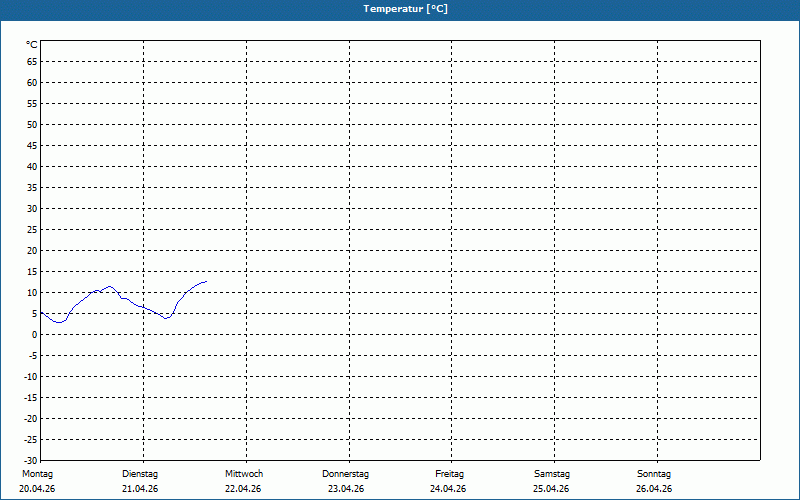This screenshot has height=500, width=800.
Task: Click the Temperatur [°C] title bar
Action: 400,9
